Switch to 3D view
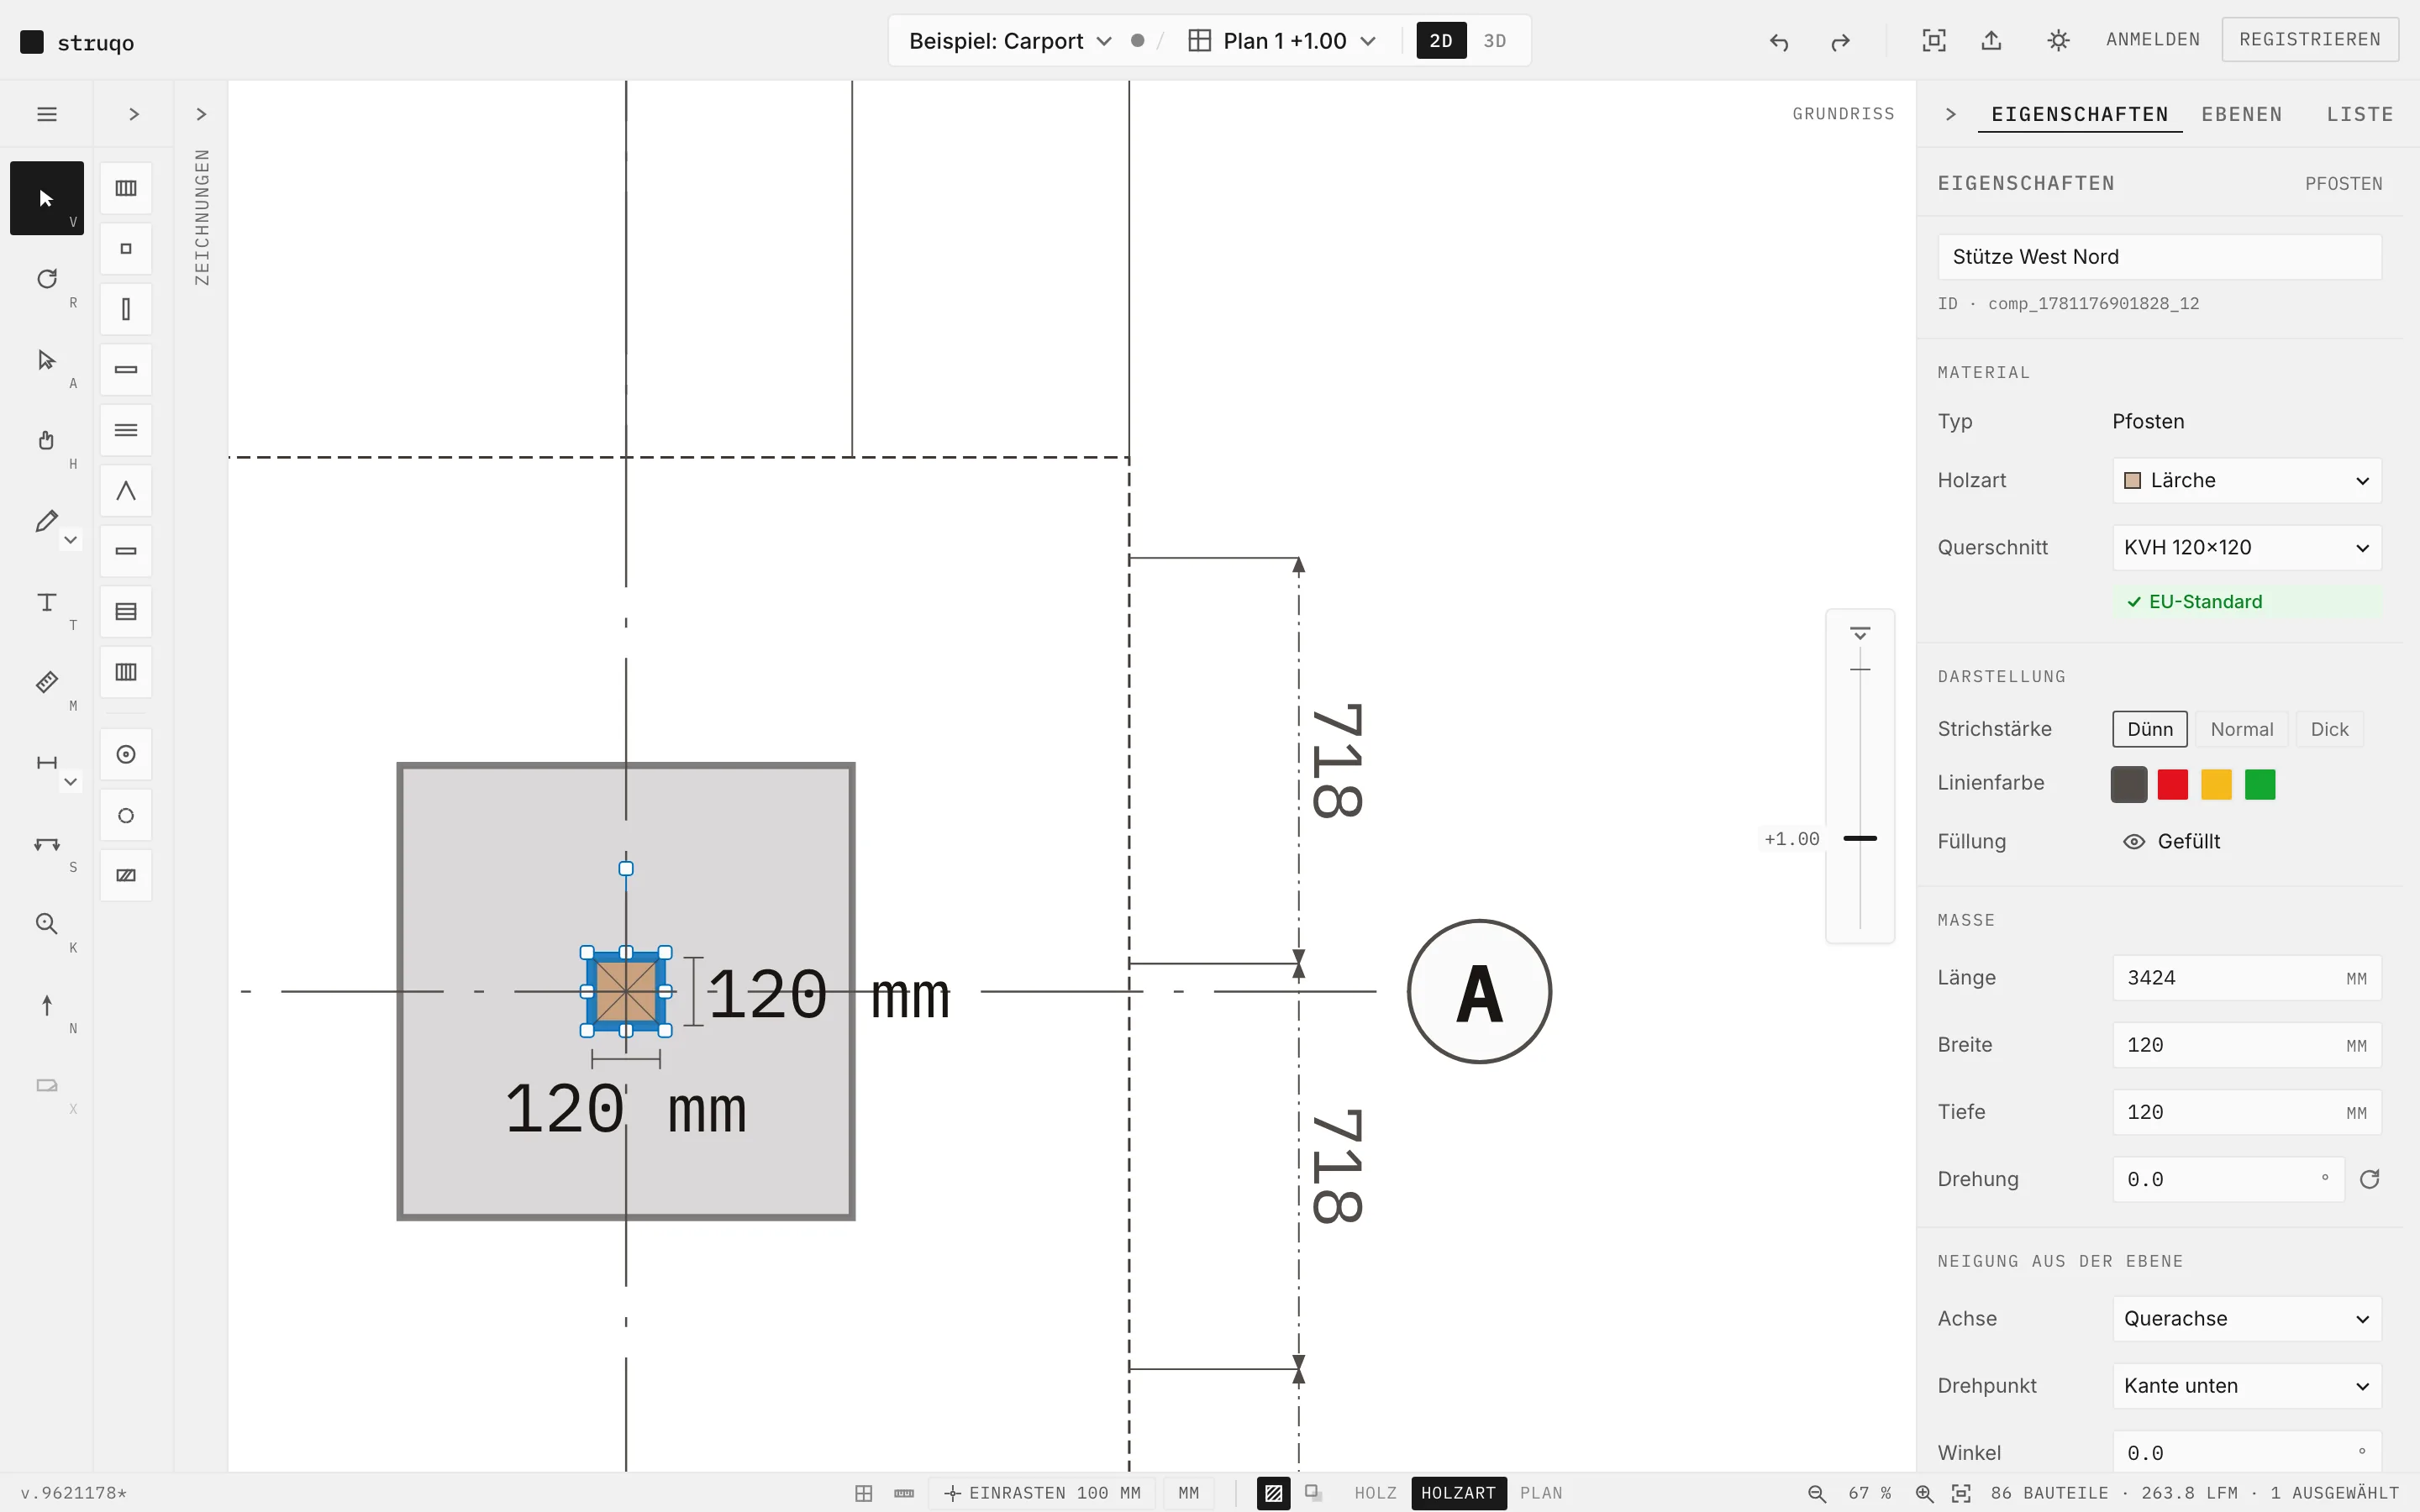 click(1495, 41)
